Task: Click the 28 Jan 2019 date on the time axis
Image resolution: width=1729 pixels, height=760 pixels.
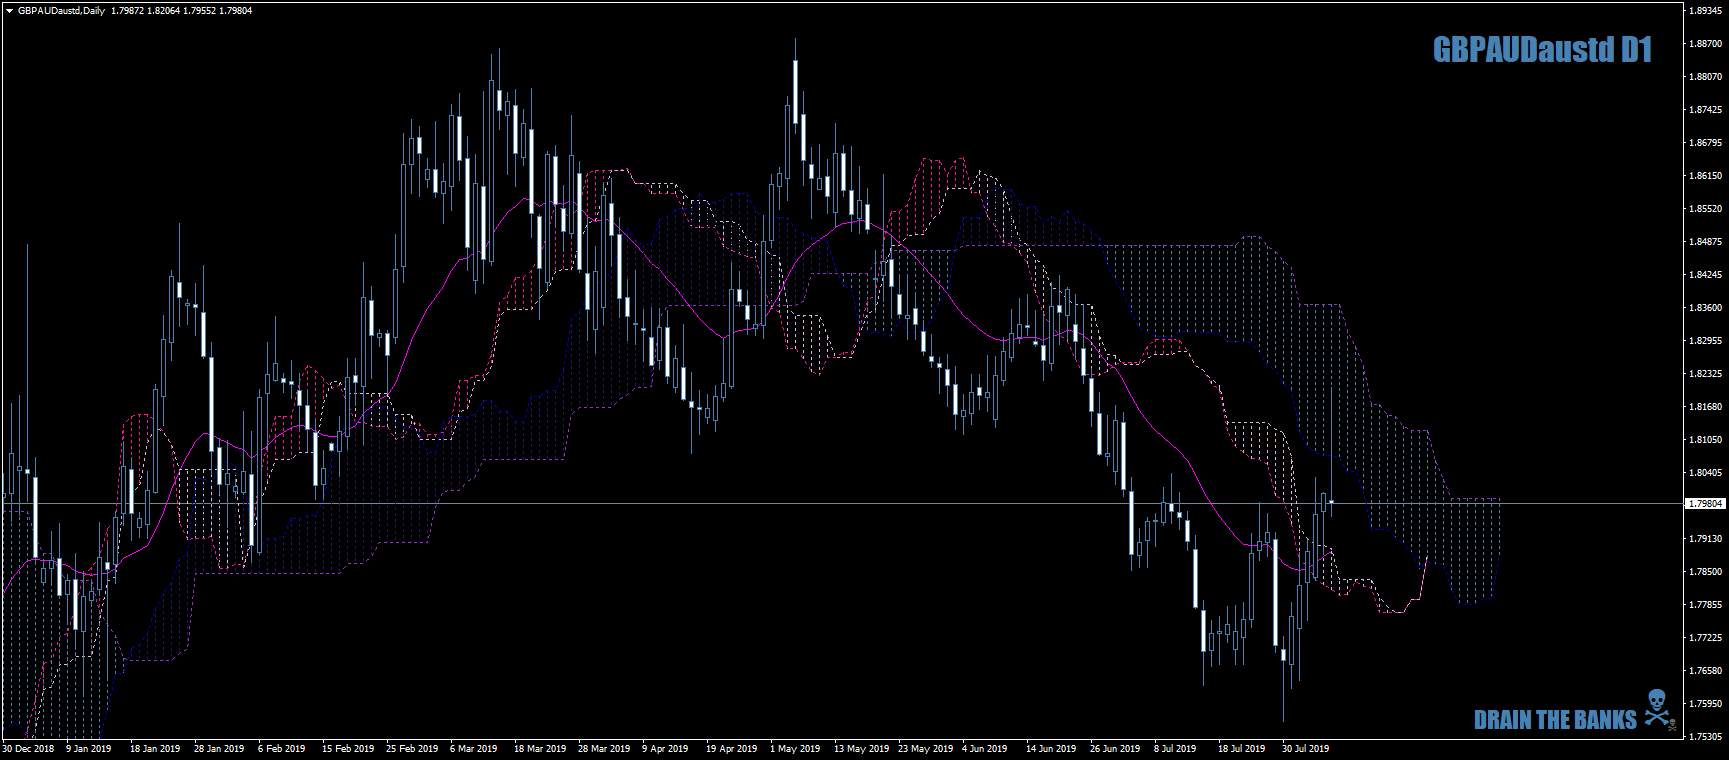Action: click(219, 749)
